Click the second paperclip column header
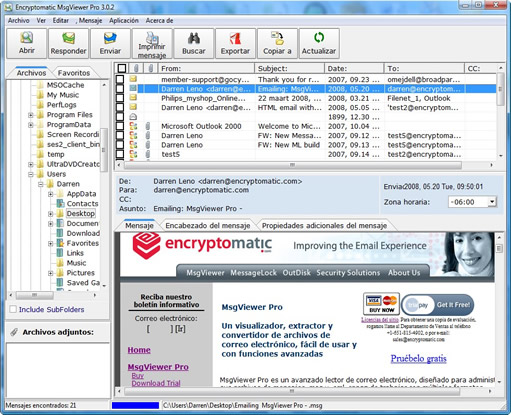Image resolution: width=511 pixels, height=415 pixels. [151, 68]
